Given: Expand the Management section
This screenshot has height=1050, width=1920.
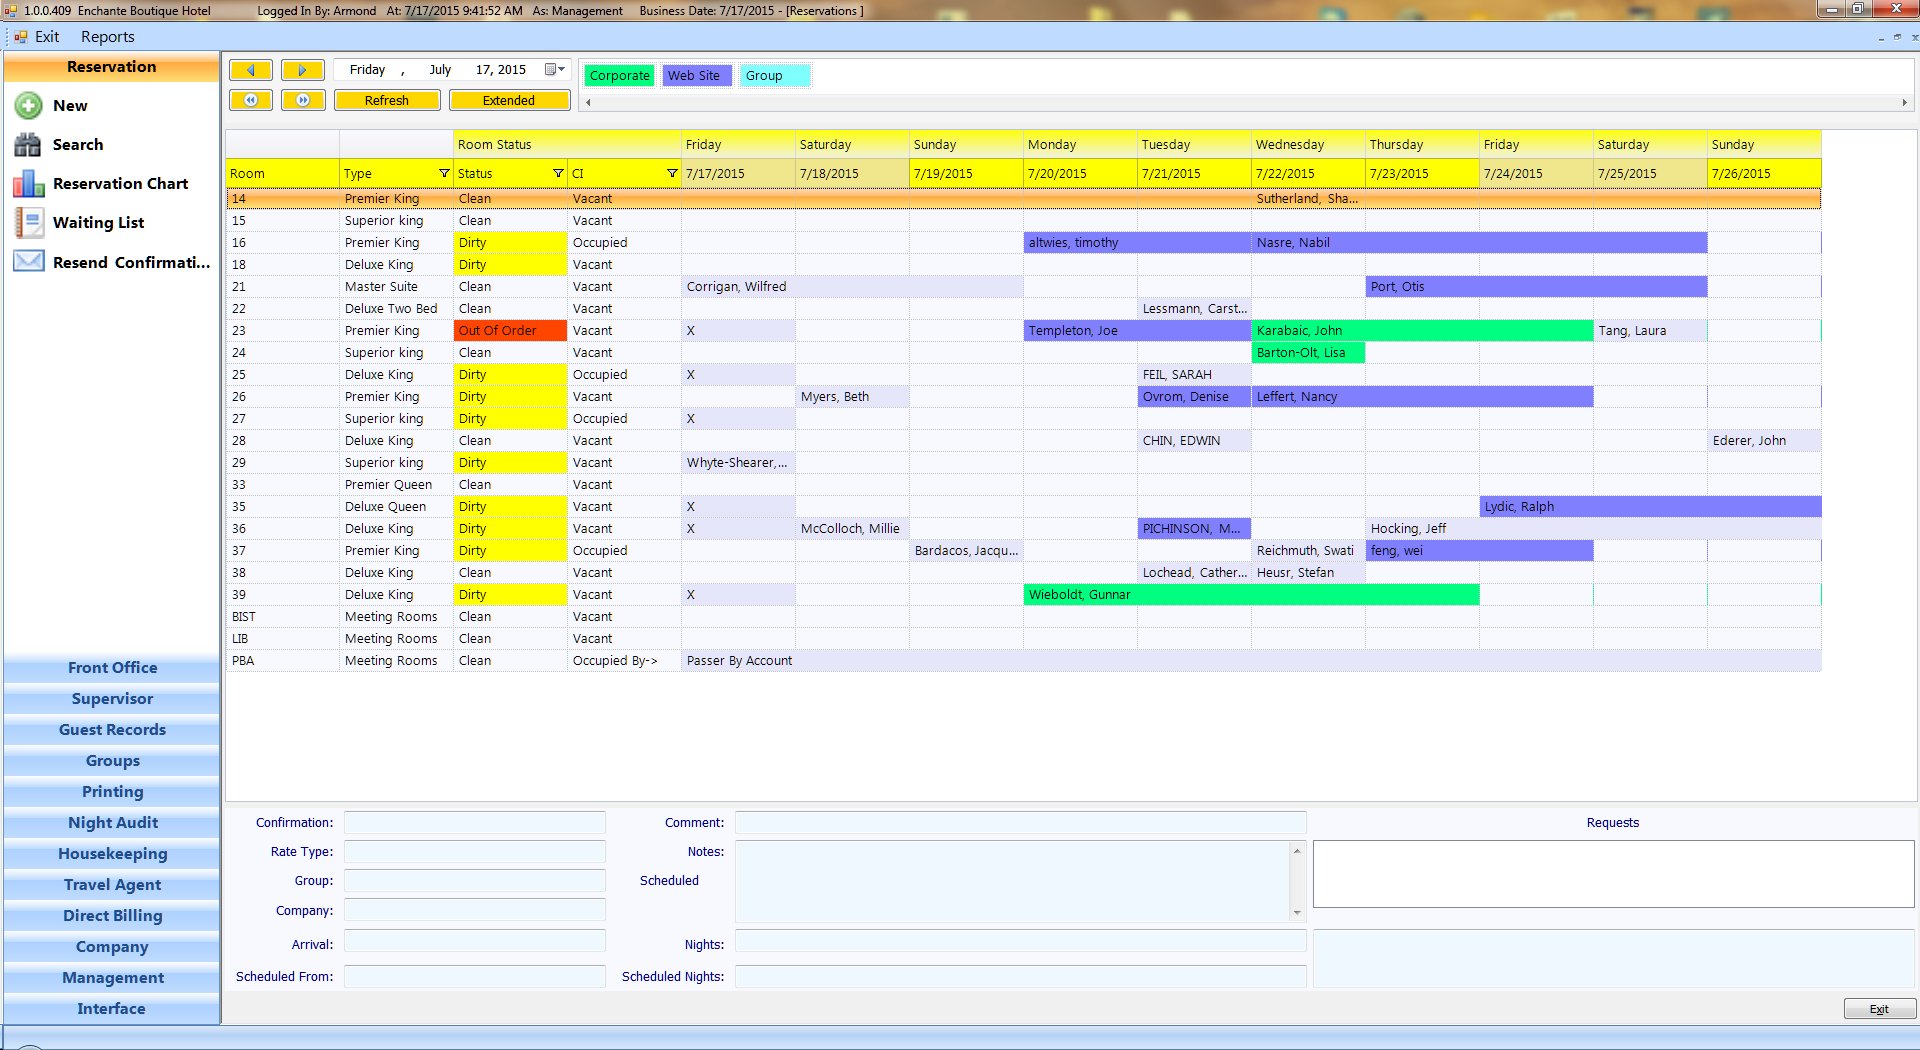Looking at the screenshot, I should (112, 978).
